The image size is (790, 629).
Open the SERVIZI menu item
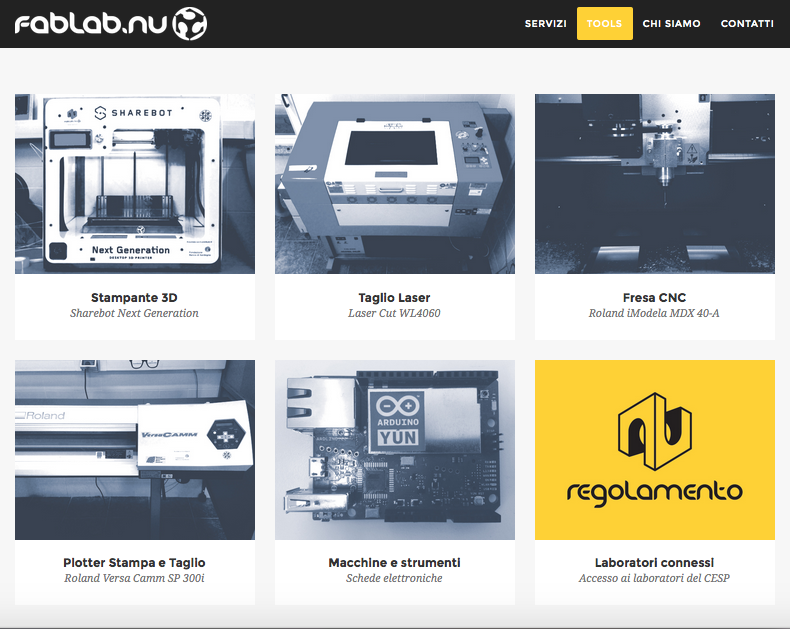click(x=546, y=24)
